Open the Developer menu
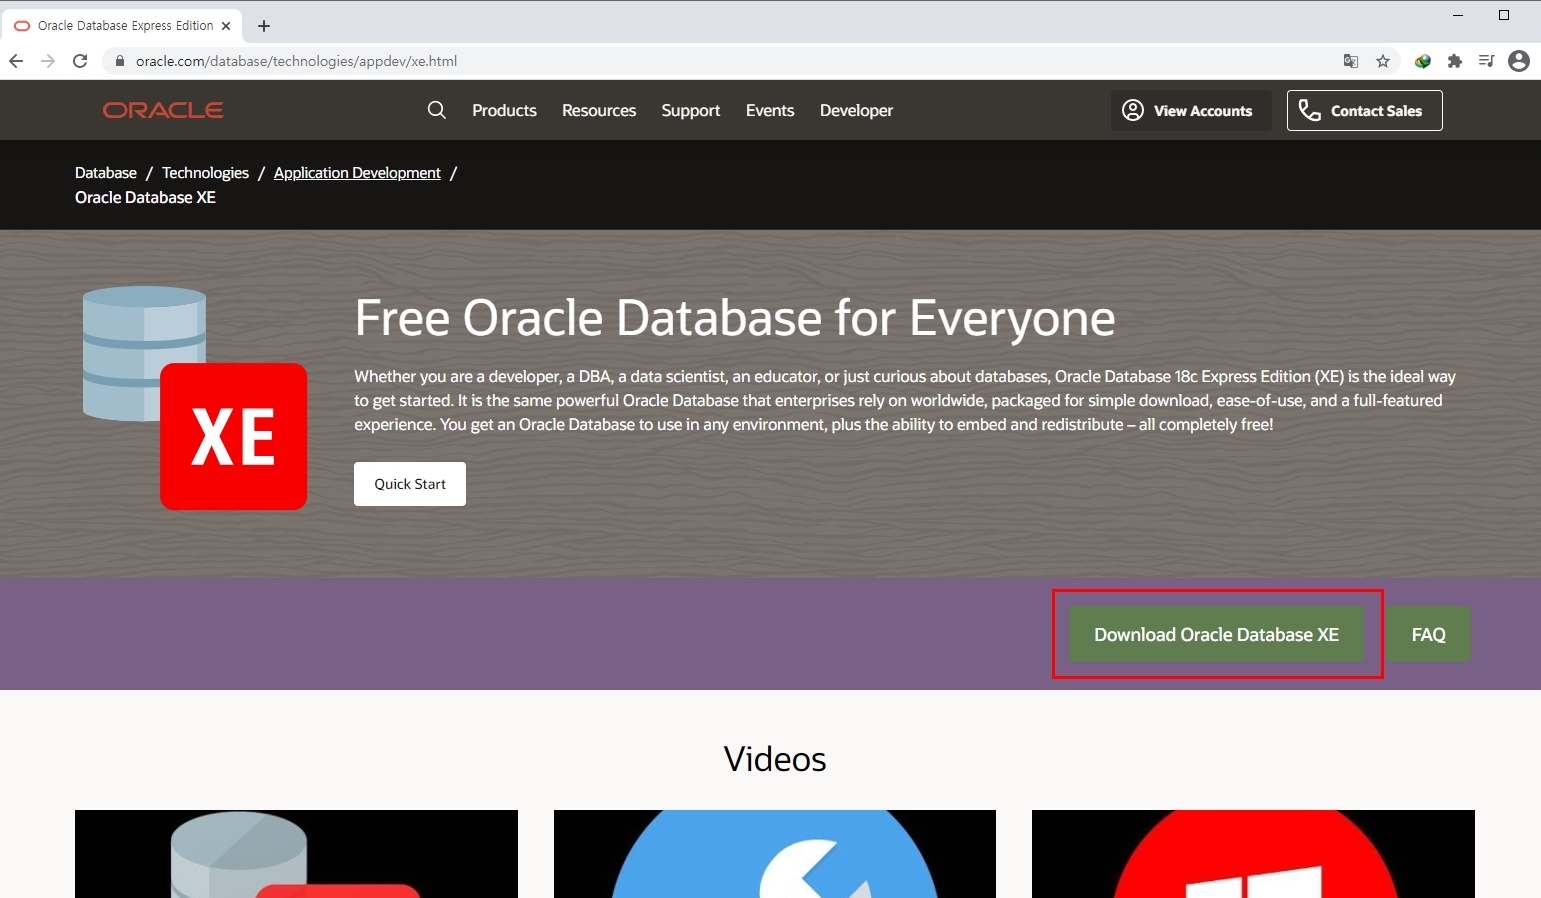Screen dimensions: 1541x898 click(856, 110)
